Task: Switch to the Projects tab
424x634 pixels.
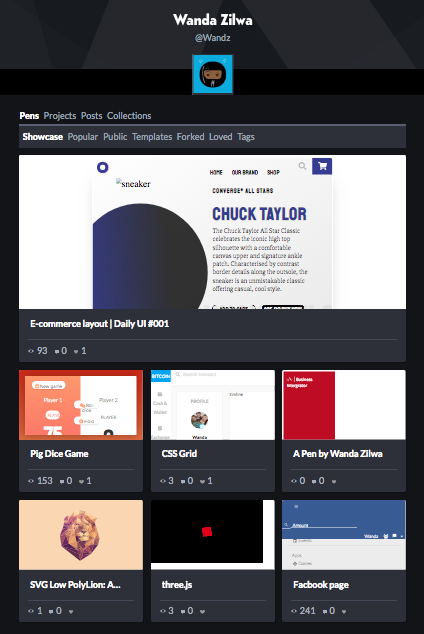Action: pos(60,116)
